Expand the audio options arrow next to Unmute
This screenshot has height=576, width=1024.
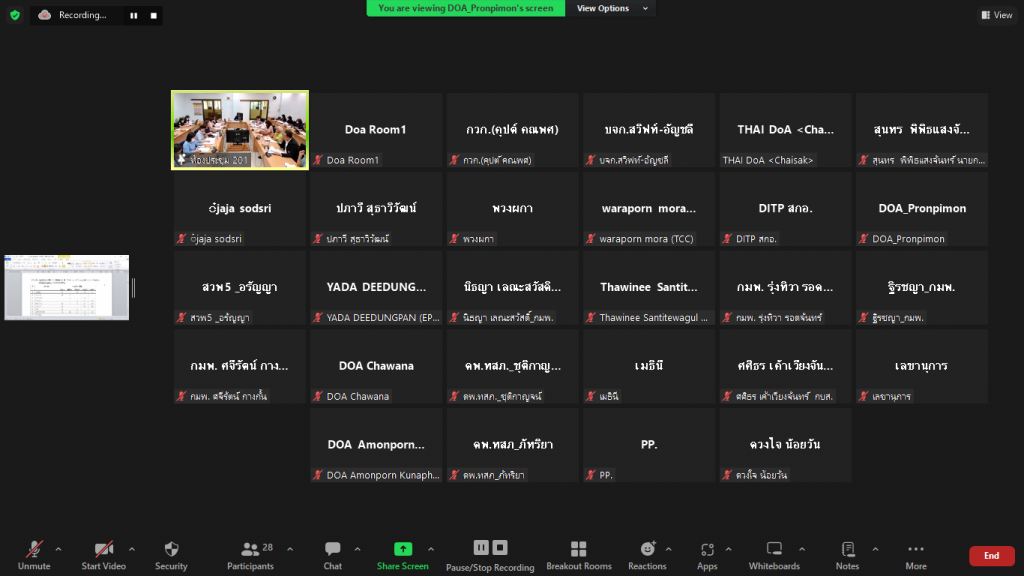click(x=58, y=549)
